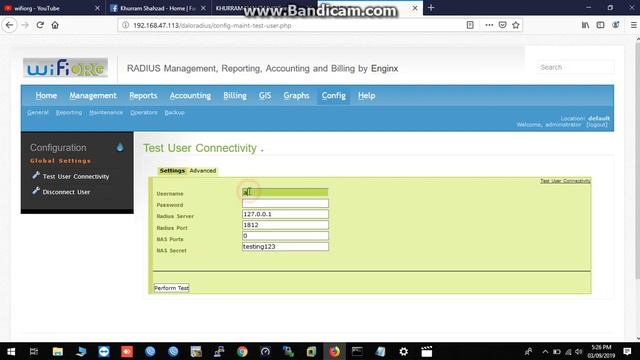Bookmark this page with the star icon
The width and height of the screenshot is (640, 360).
click(516, 25)
